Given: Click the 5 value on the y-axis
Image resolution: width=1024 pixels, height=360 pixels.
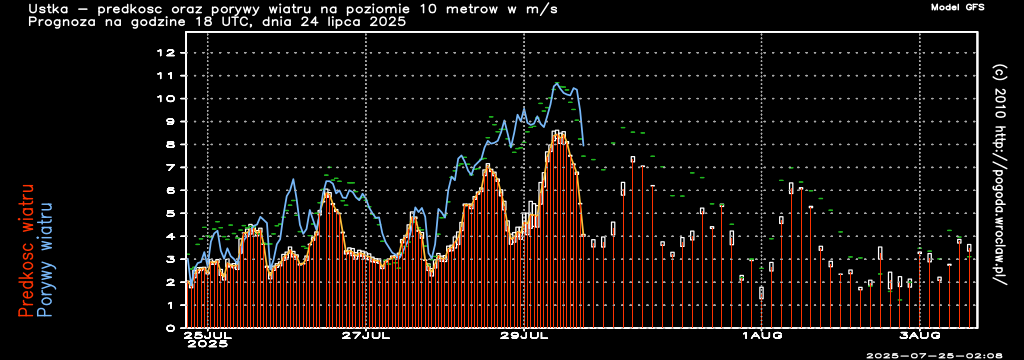Looking at the screenshot, I should [172, 214].
